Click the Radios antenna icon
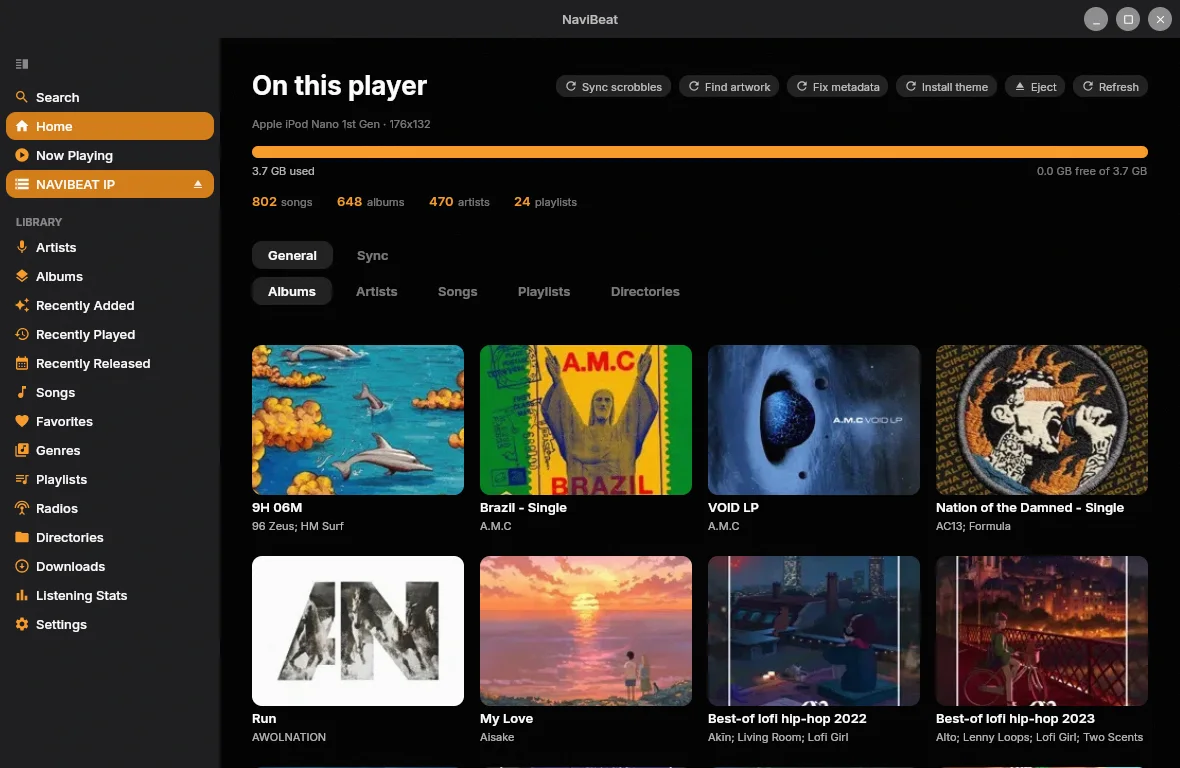1180x768 pixels. [22, 508]
